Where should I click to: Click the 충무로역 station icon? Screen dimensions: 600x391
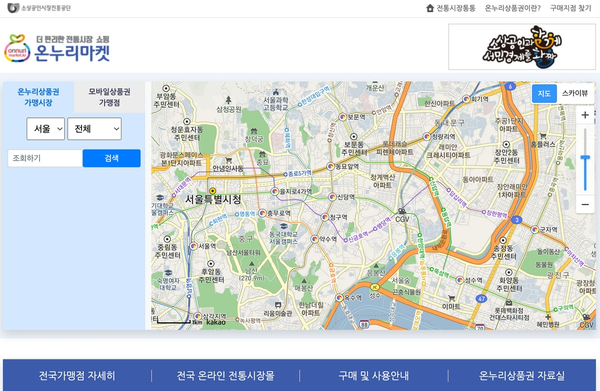tap(262, 213)
